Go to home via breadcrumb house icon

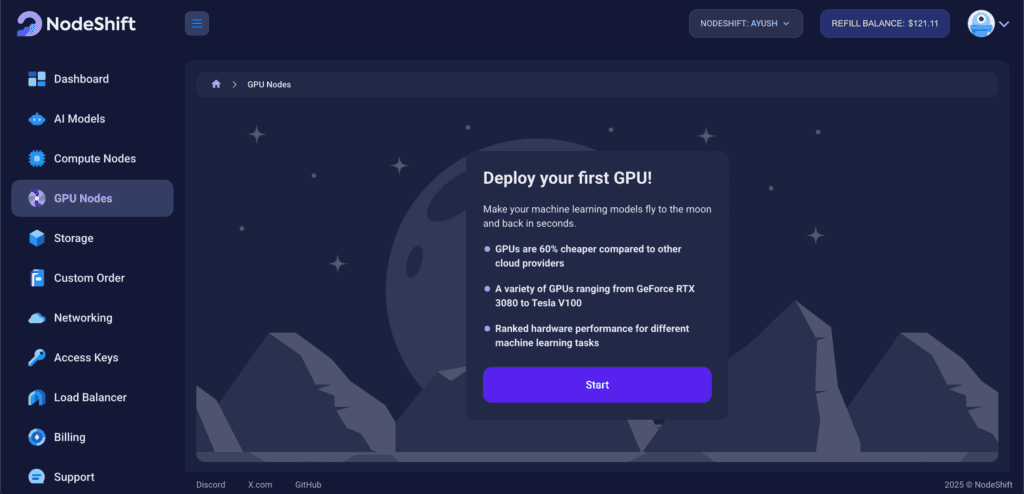(216, 85)
